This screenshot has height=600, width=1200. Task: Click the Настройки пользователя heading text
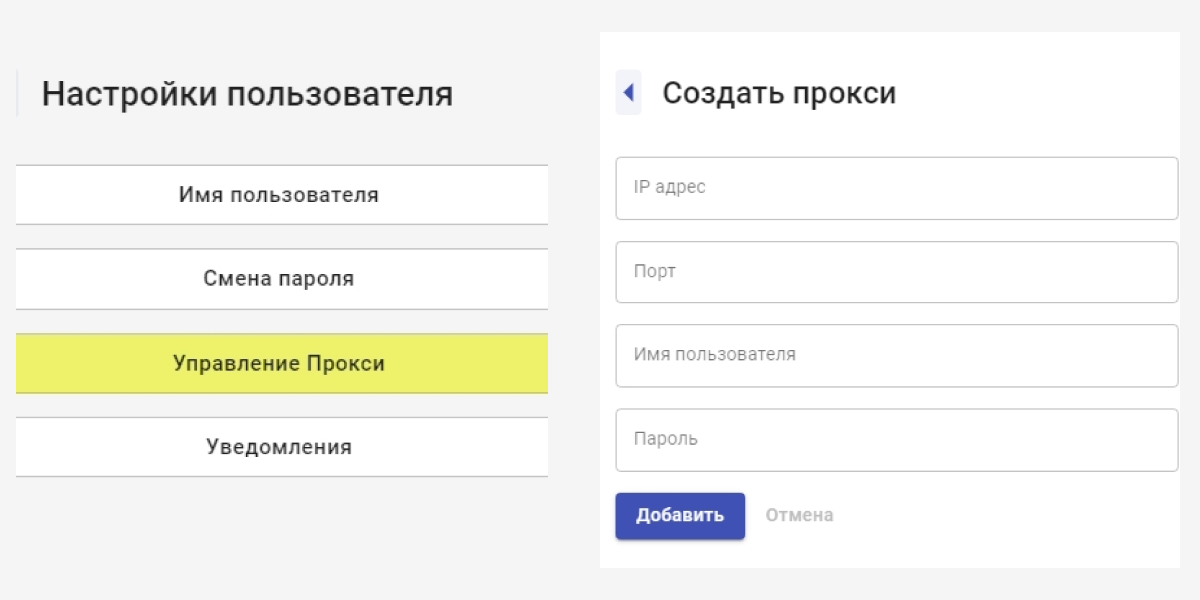pyautogui.click(x=247, y=95)
